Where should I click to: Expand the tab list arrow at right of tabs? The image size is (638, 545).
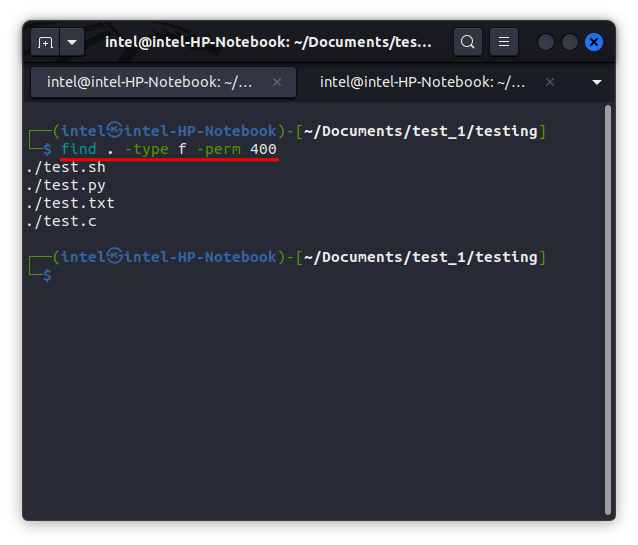click(598, 82)
